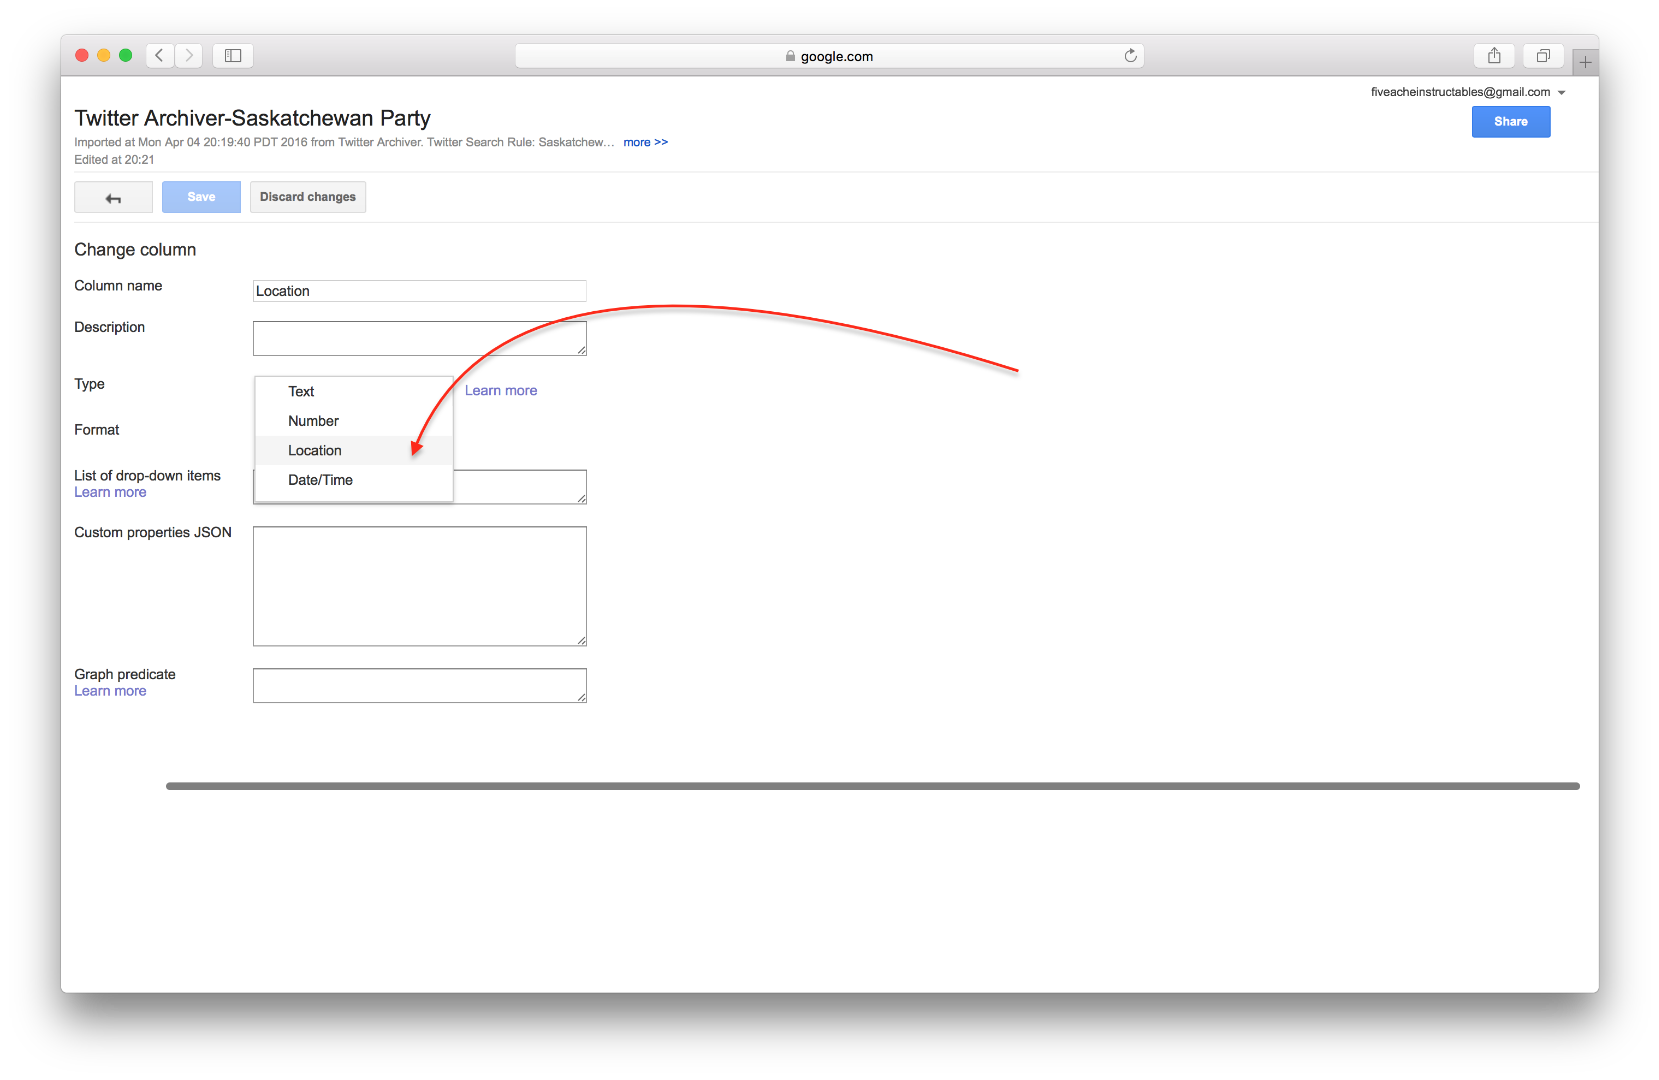Expand the import details via more >>

click(645, 142)
